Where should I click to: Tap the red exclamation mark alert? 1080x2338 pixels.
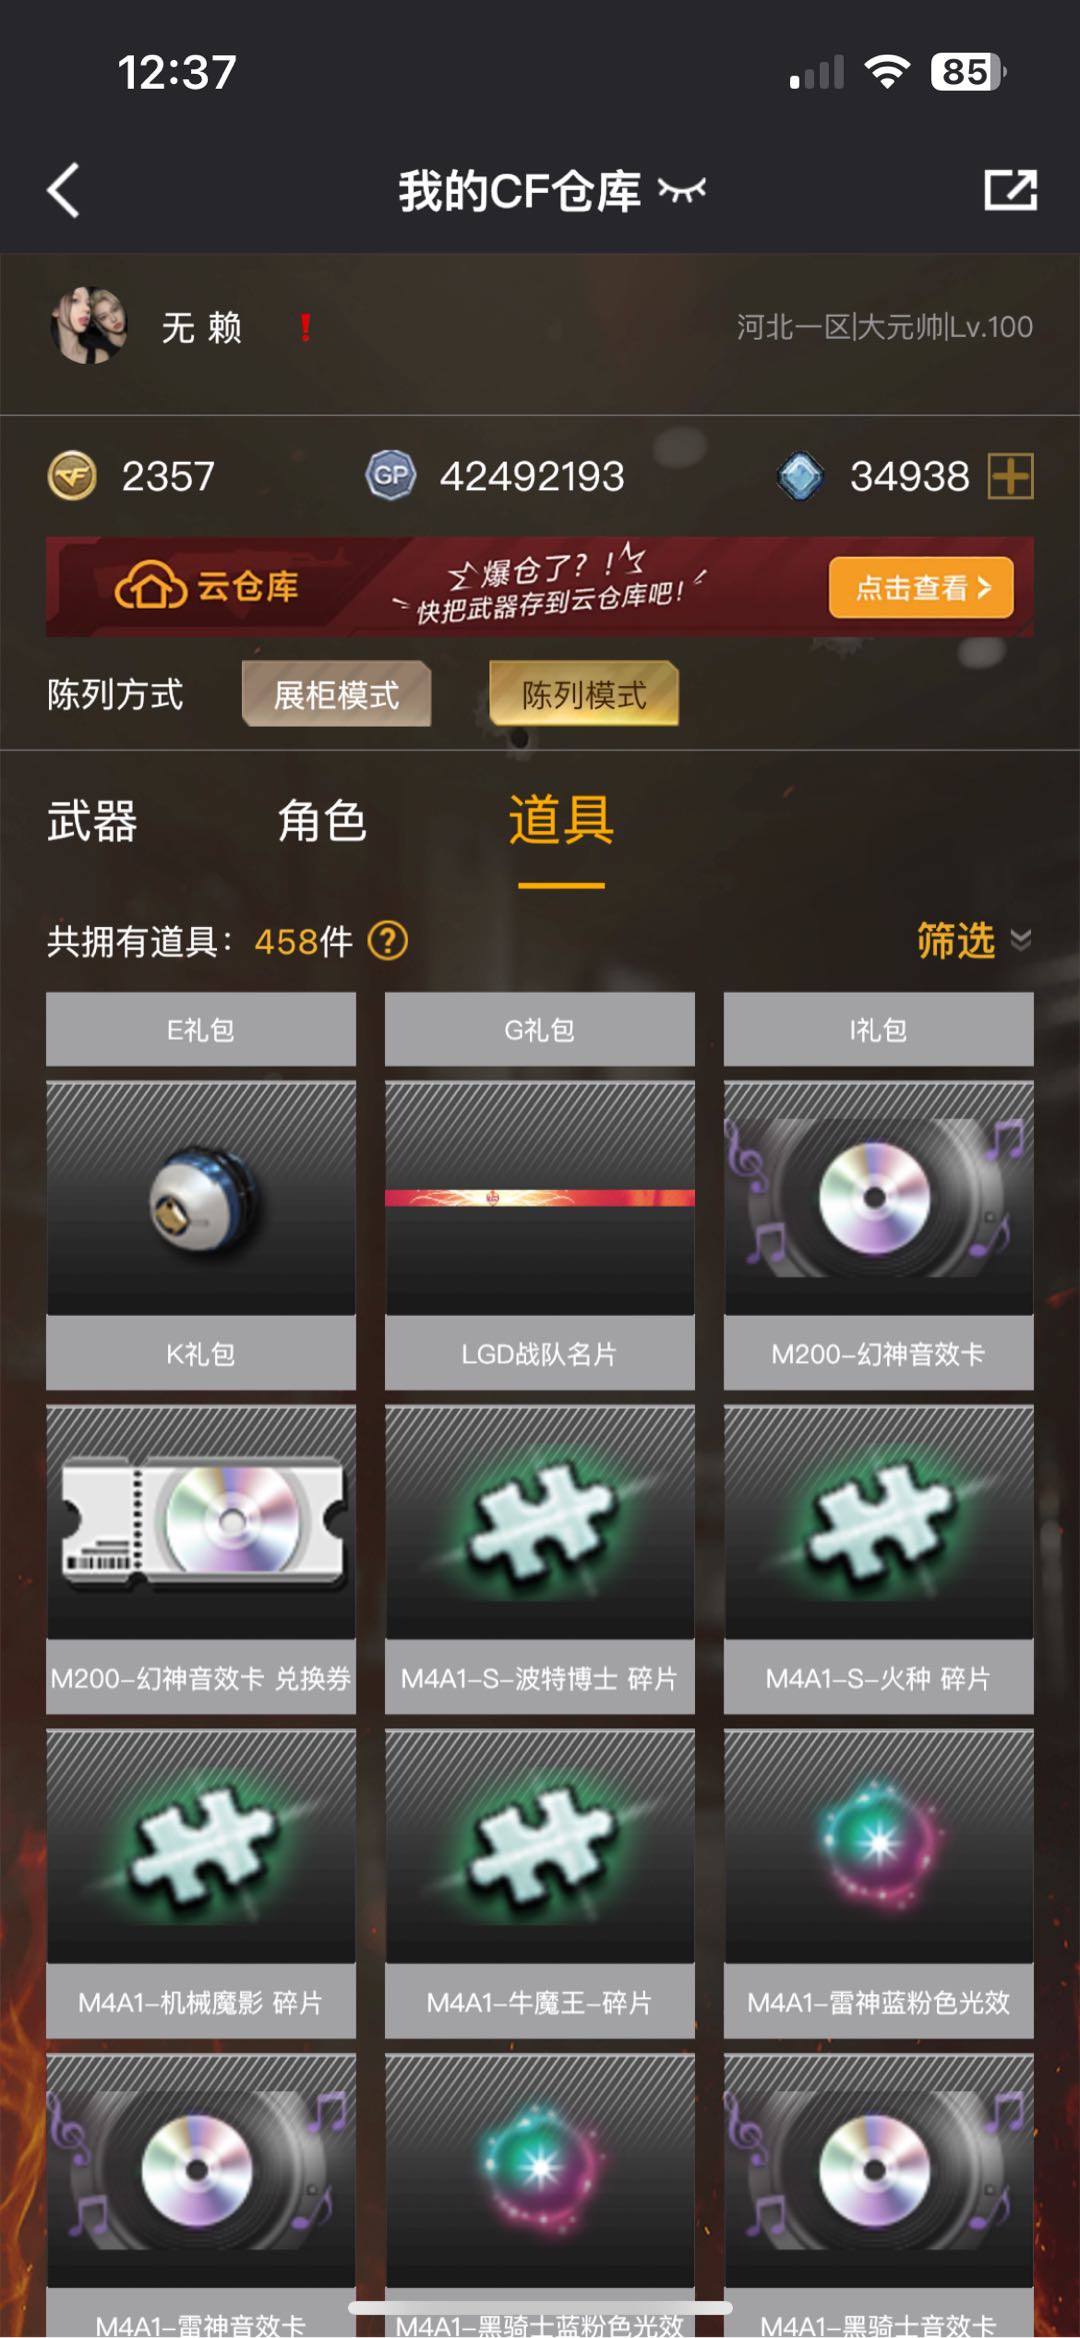click(306, 328)
